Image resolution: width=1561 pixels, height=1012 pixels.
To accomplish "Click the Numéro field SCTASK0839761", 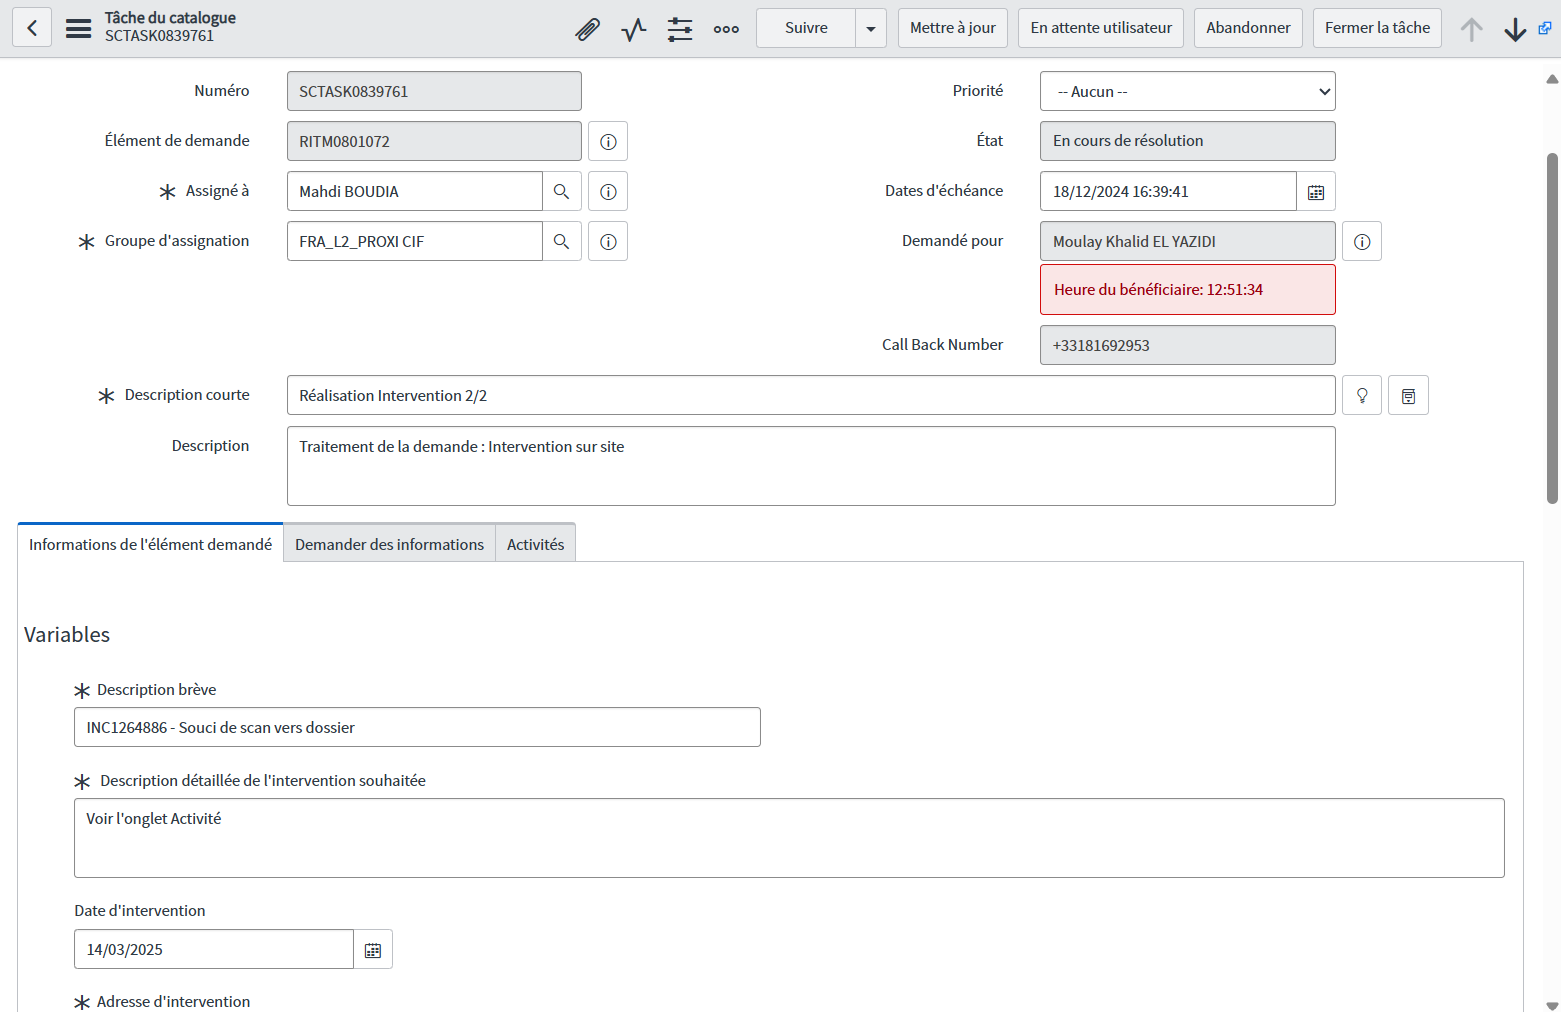I will pos(434,91).
